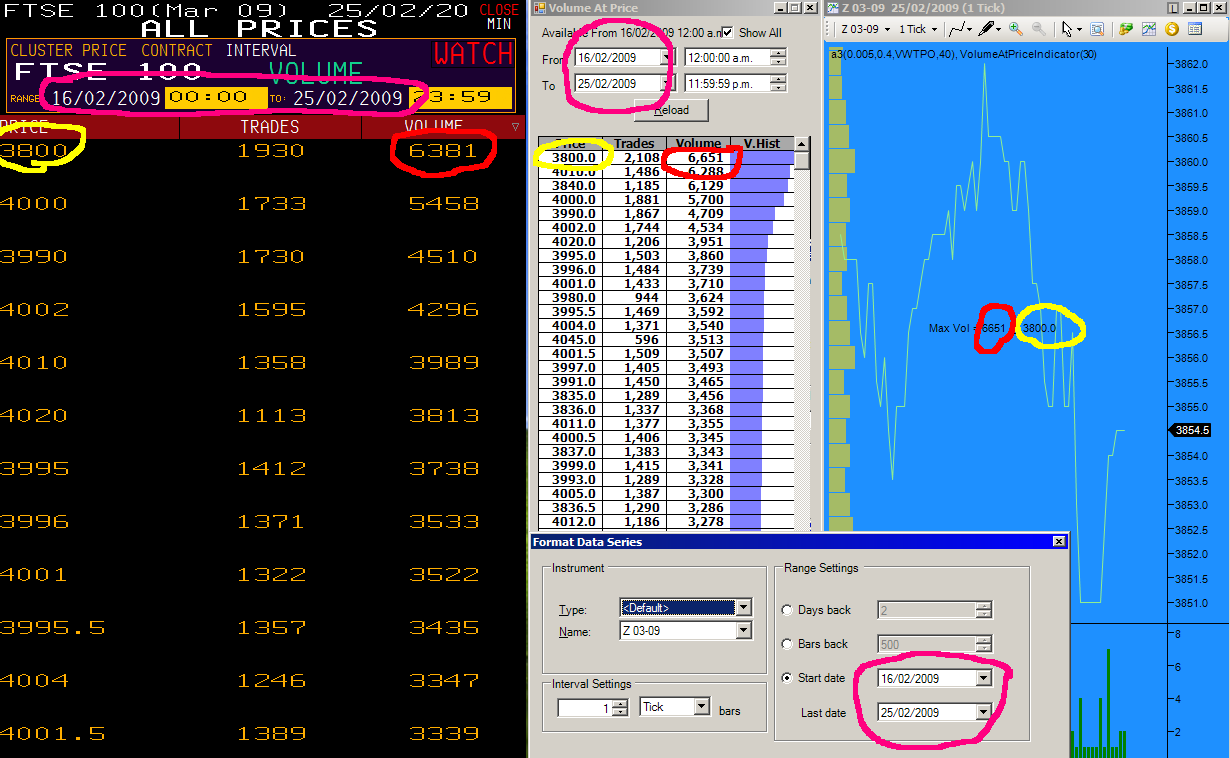
Task: Sort by the Volume column header in grid
Action: (x=698, y=143)
